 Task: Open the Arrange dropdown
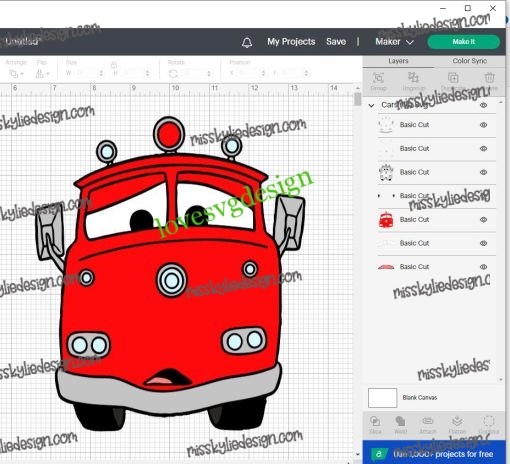click(x=16, y=74)
